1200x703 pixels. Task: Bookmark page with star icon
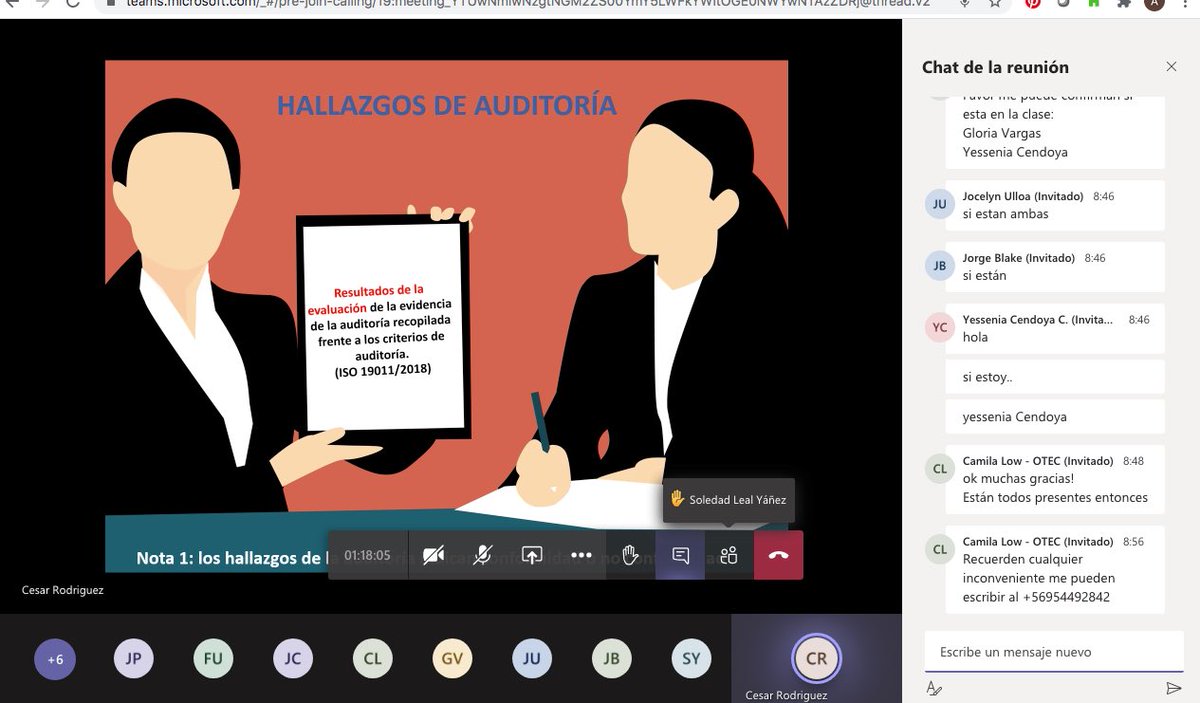pyautogui.click(x=994, y=4)
